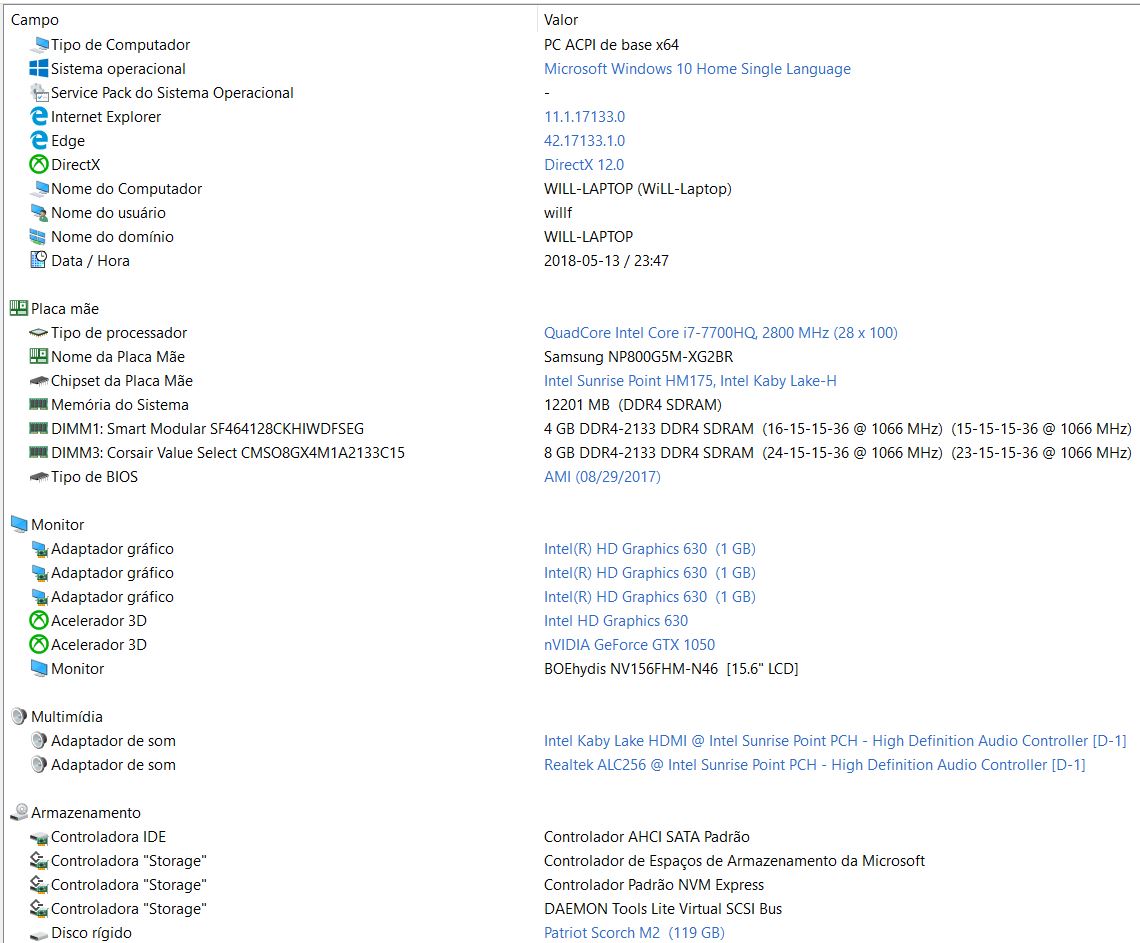
Task: Click the Nome do domínio icon
Action: pyautogui.click(x=39, y=236)
